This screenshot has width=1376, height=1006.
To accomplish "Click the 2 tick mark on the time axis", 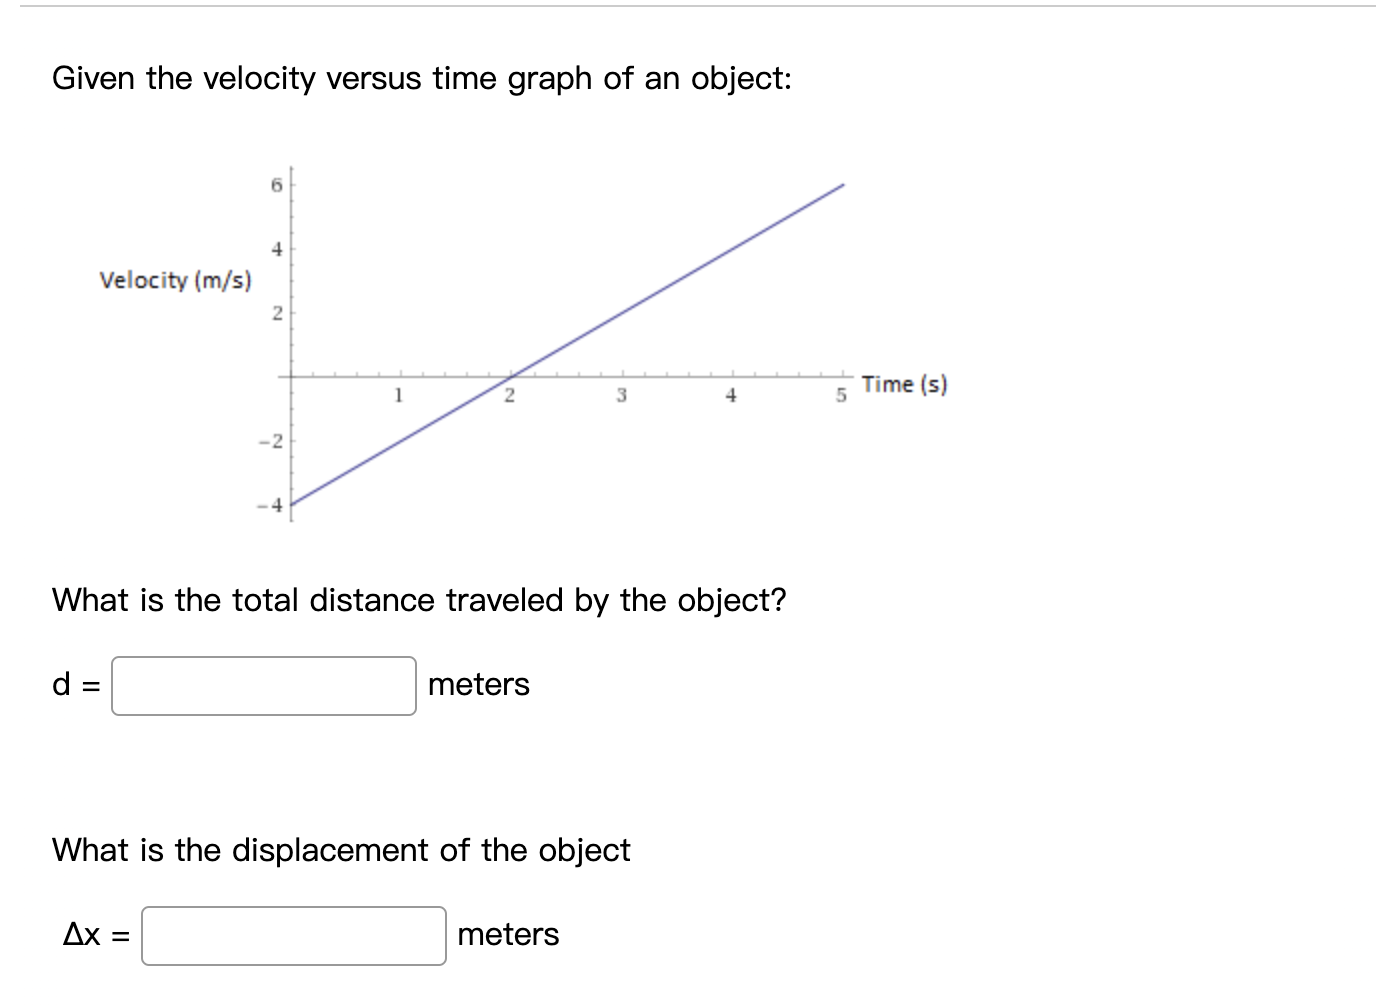I will [510, 395].
